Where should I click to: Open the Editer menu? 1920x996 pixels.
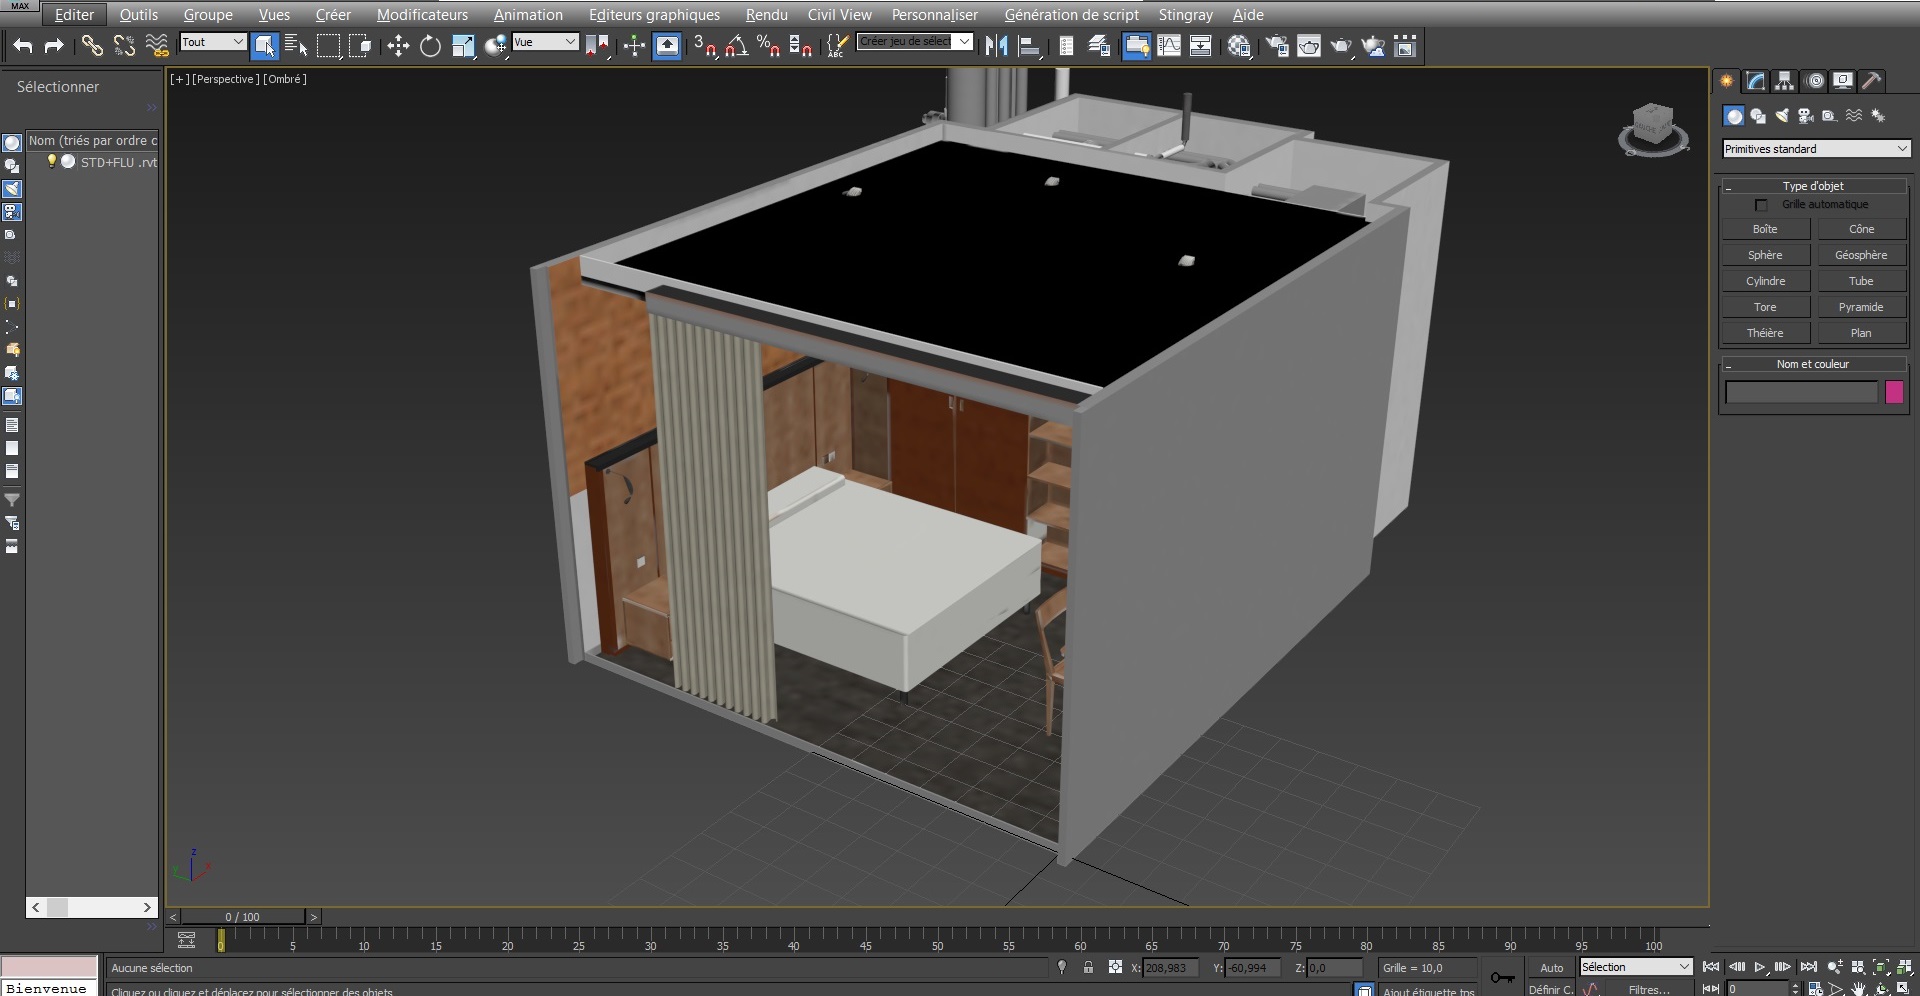[x=74, y=15]
